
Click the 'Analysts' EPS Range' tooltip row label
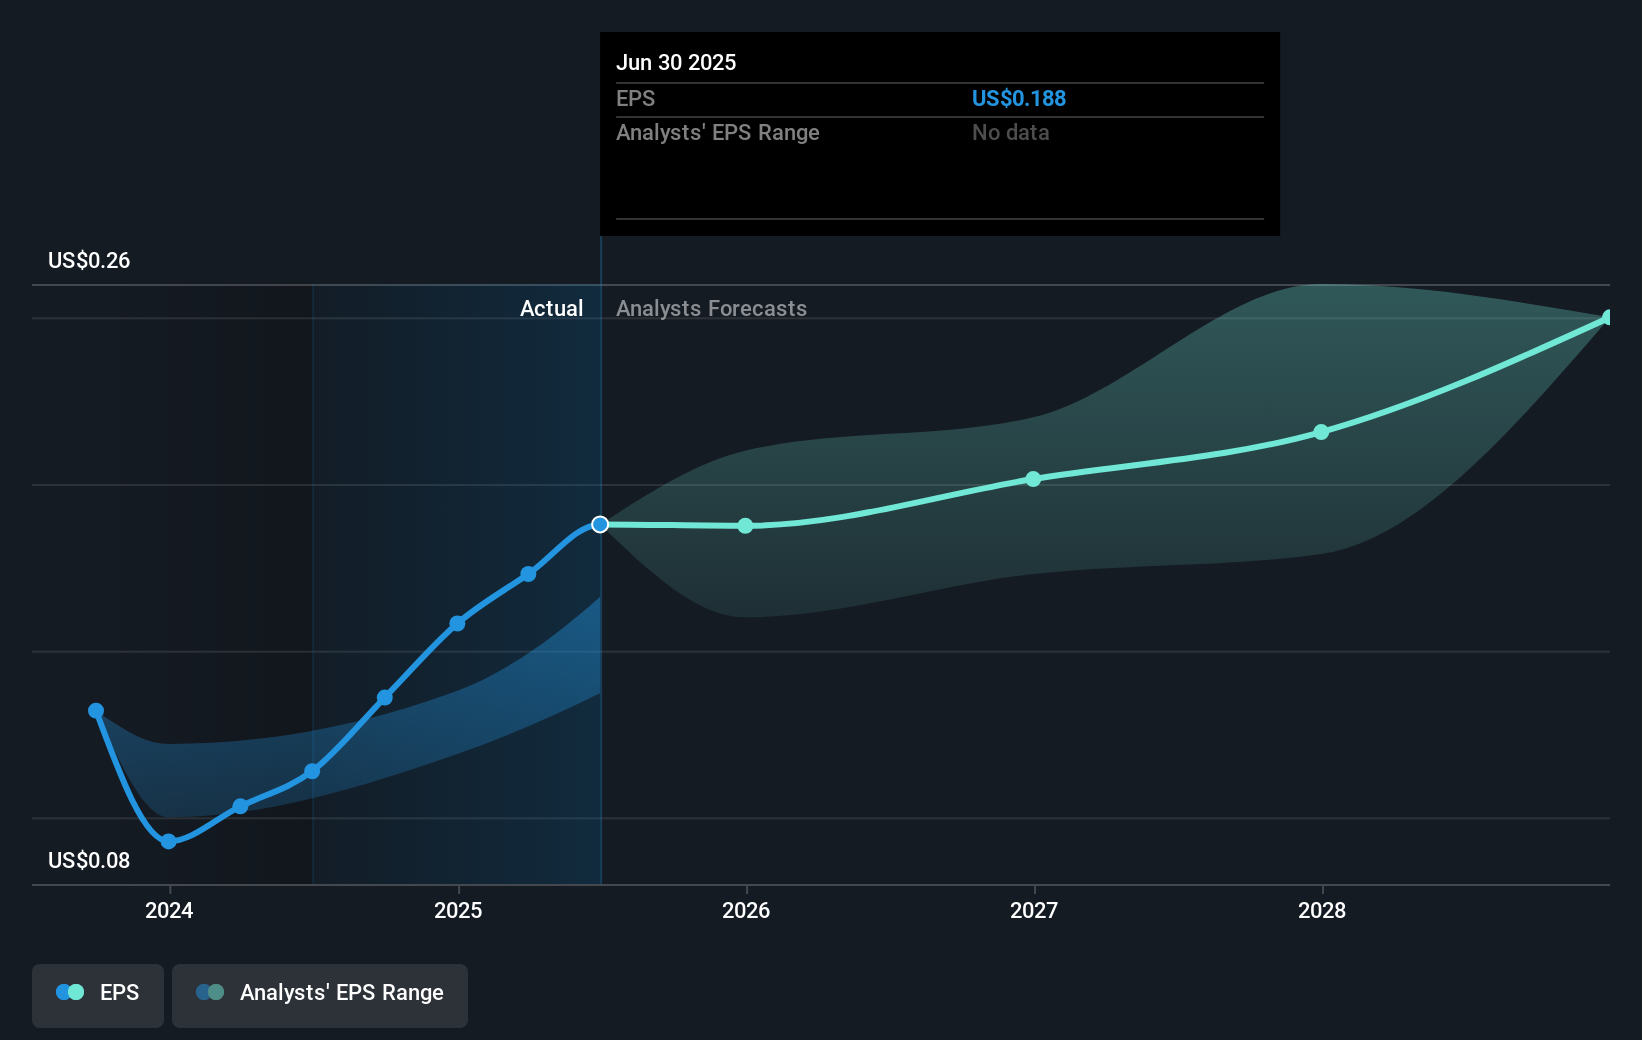point(718,132)
